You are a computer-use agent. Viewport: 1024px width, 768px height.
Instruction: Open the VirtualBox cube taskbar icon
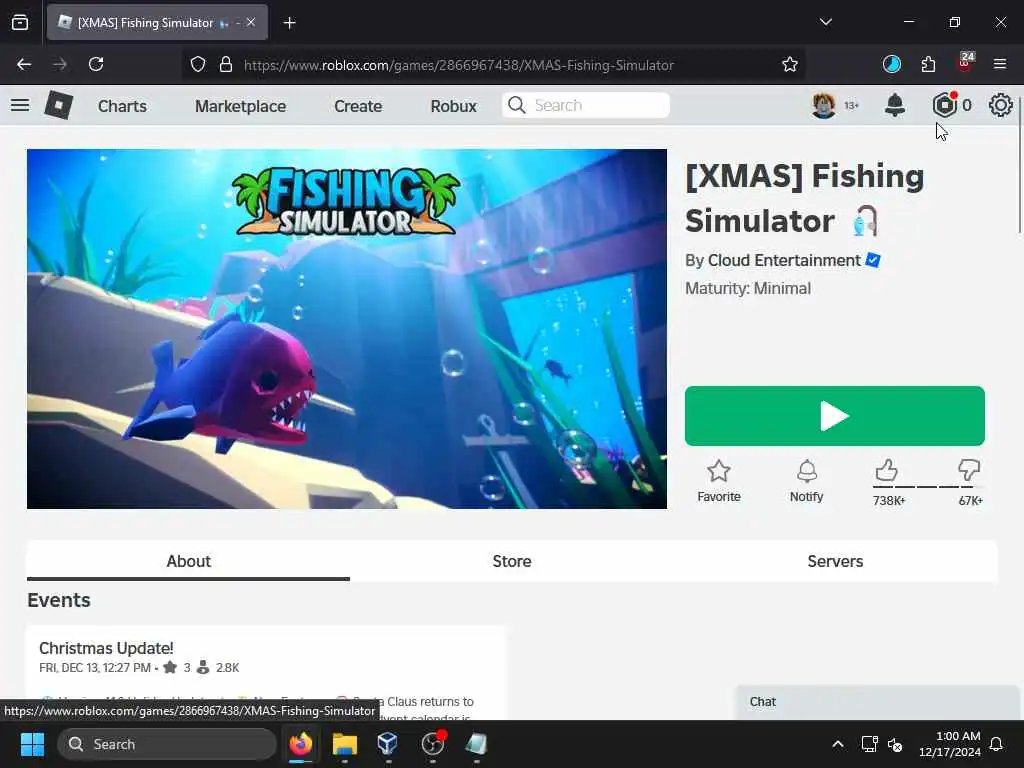[x=388, y=744]
